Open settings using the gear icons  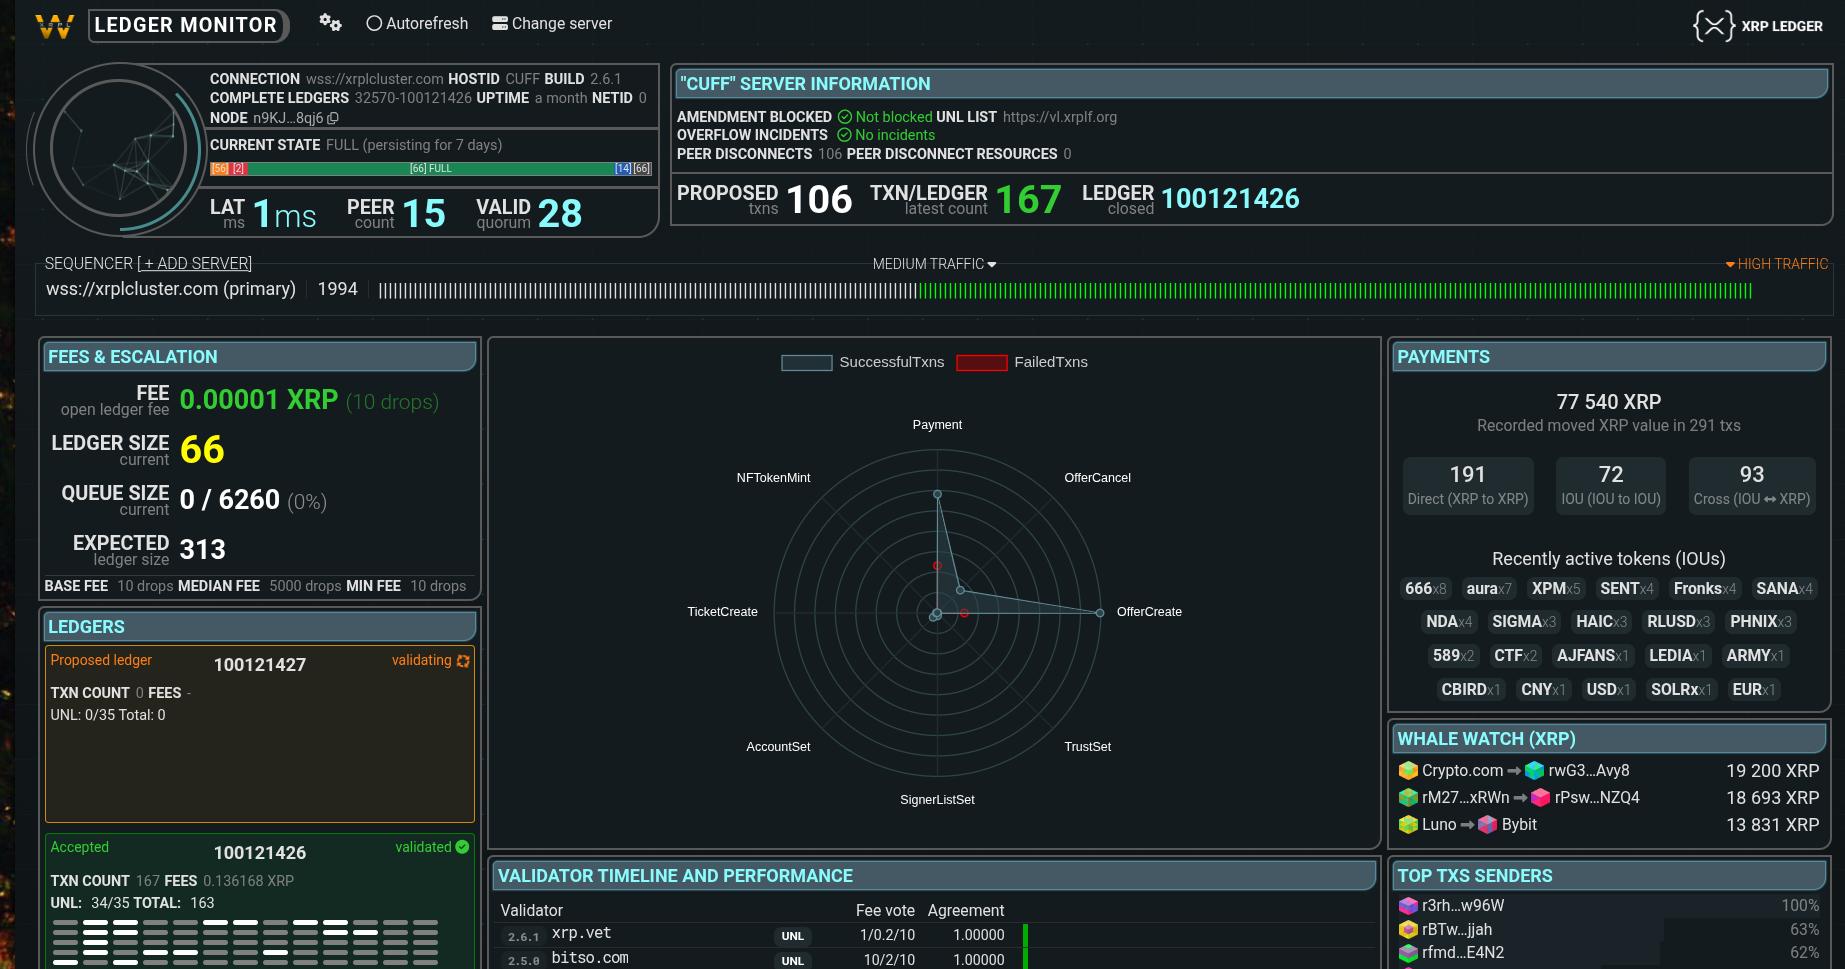(x=330, y=22)
